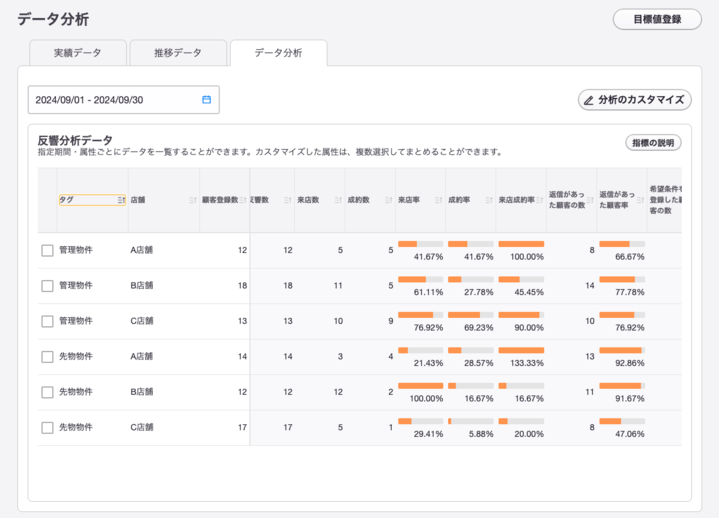Click 来店率 bar showing 100.00% for 先物物件 B店舗
This screenshot has width=719, height=518.
420,386
